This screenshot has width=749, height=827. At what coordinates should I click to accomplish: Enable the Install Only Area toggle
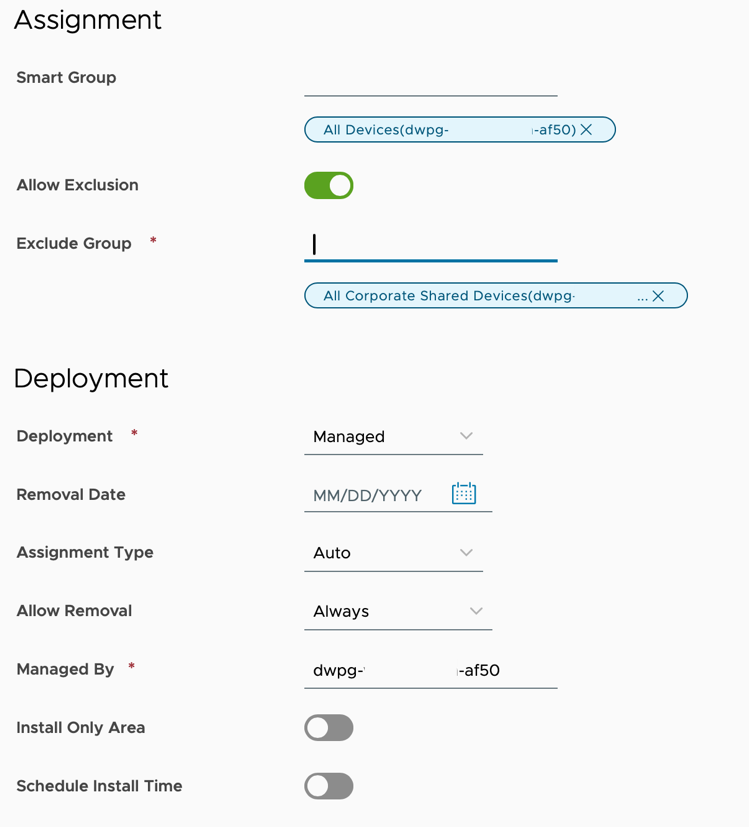point(329,728)
